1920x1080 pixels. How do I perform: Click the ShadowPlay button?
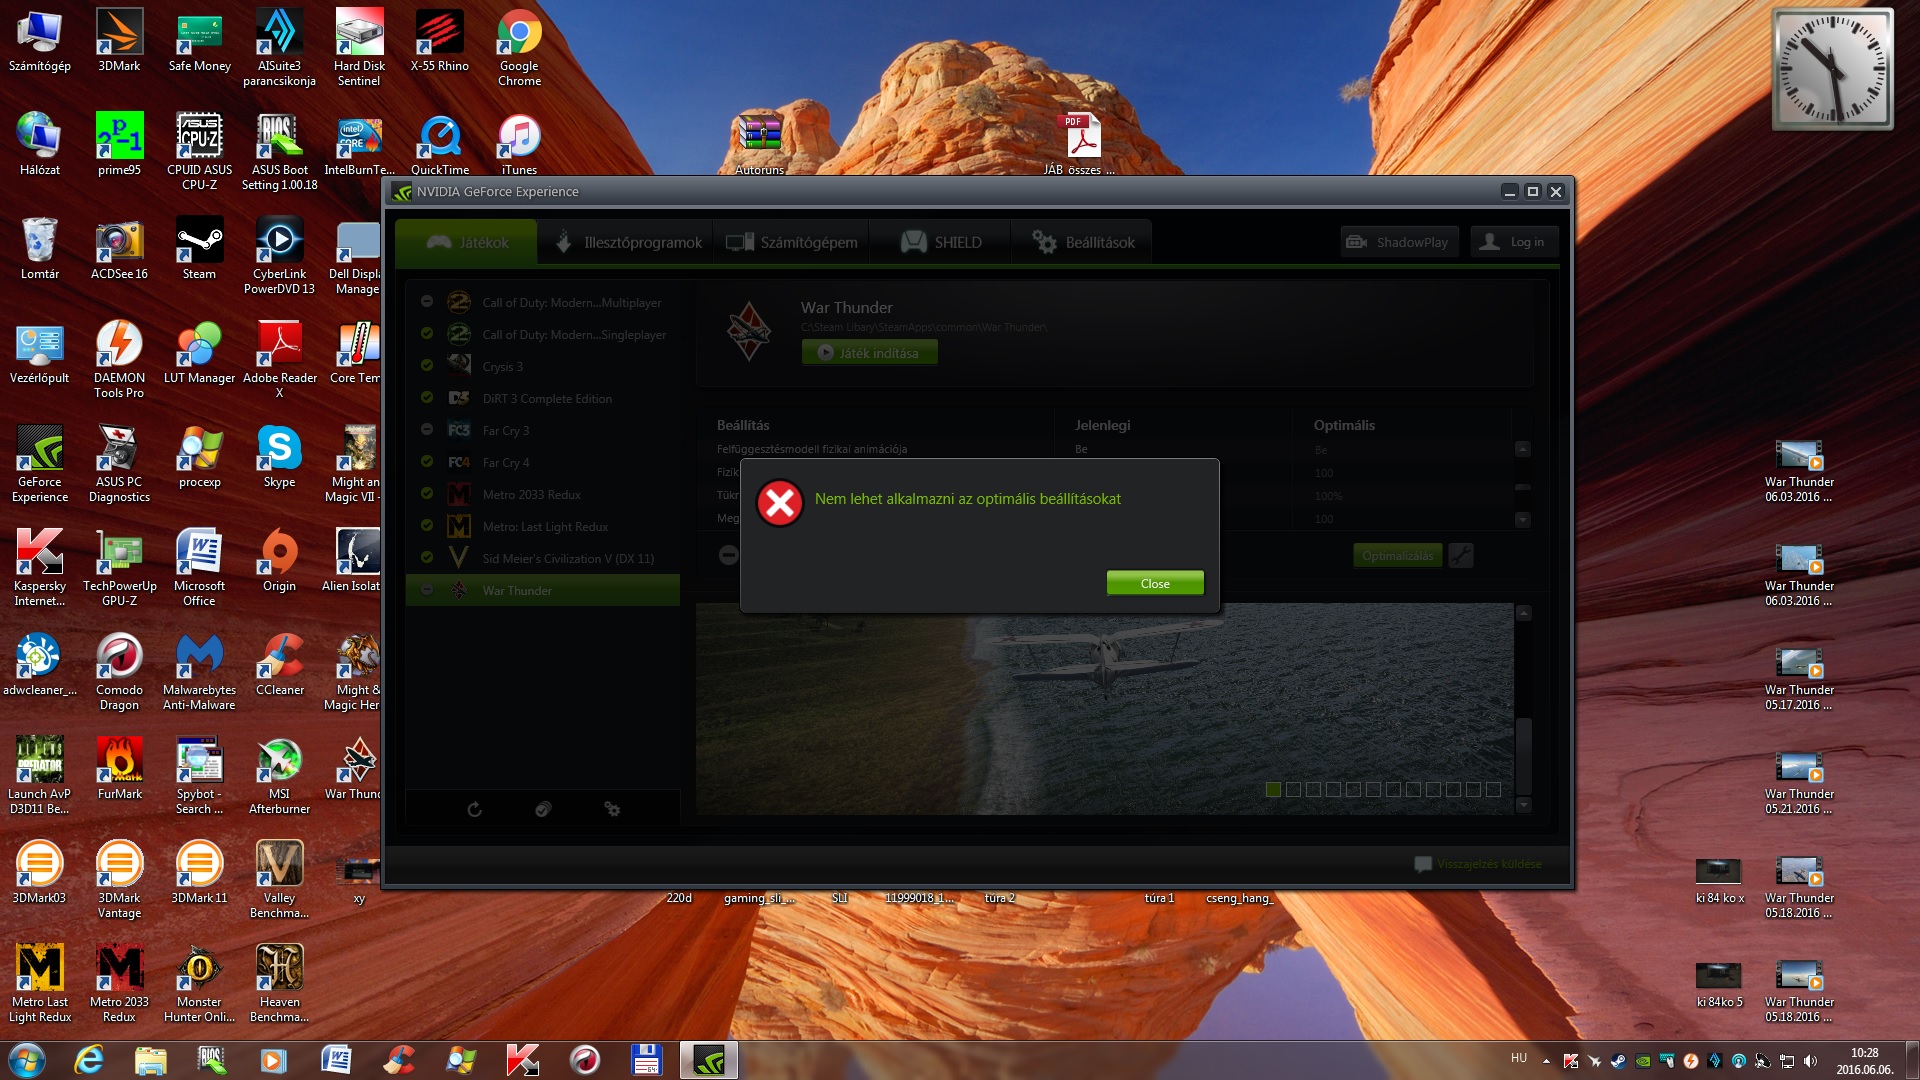click(1399, 242)
